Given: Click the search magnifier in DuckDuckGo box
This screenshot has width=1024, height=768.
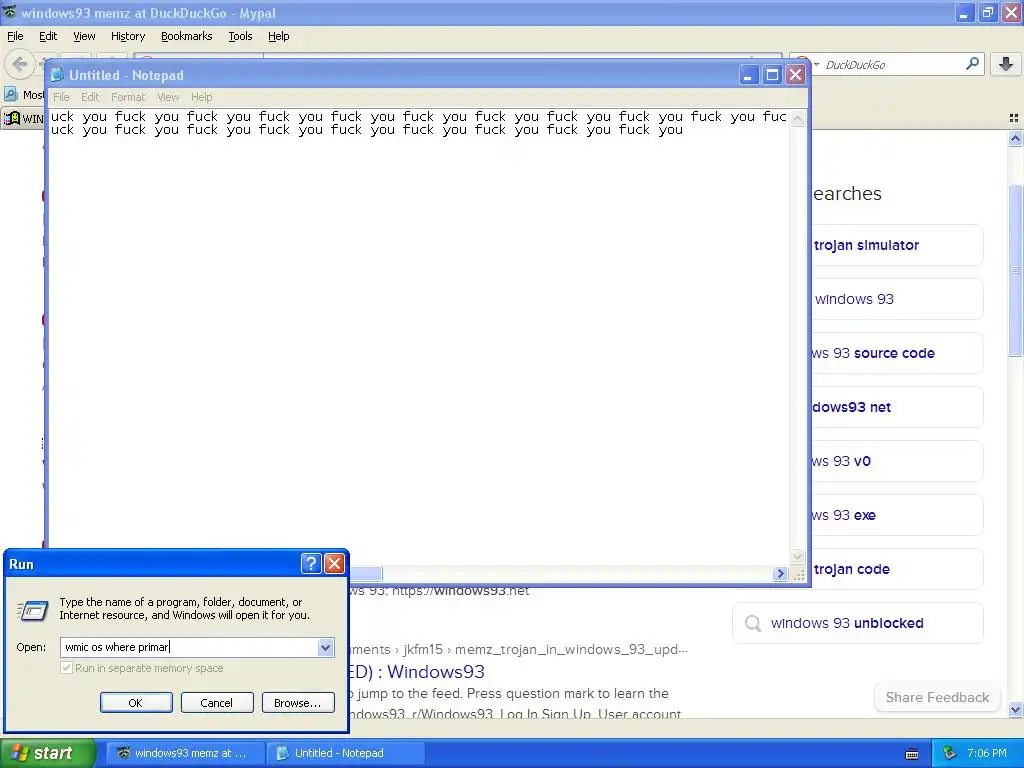Looking at the screenshot, I should [972, 63].
